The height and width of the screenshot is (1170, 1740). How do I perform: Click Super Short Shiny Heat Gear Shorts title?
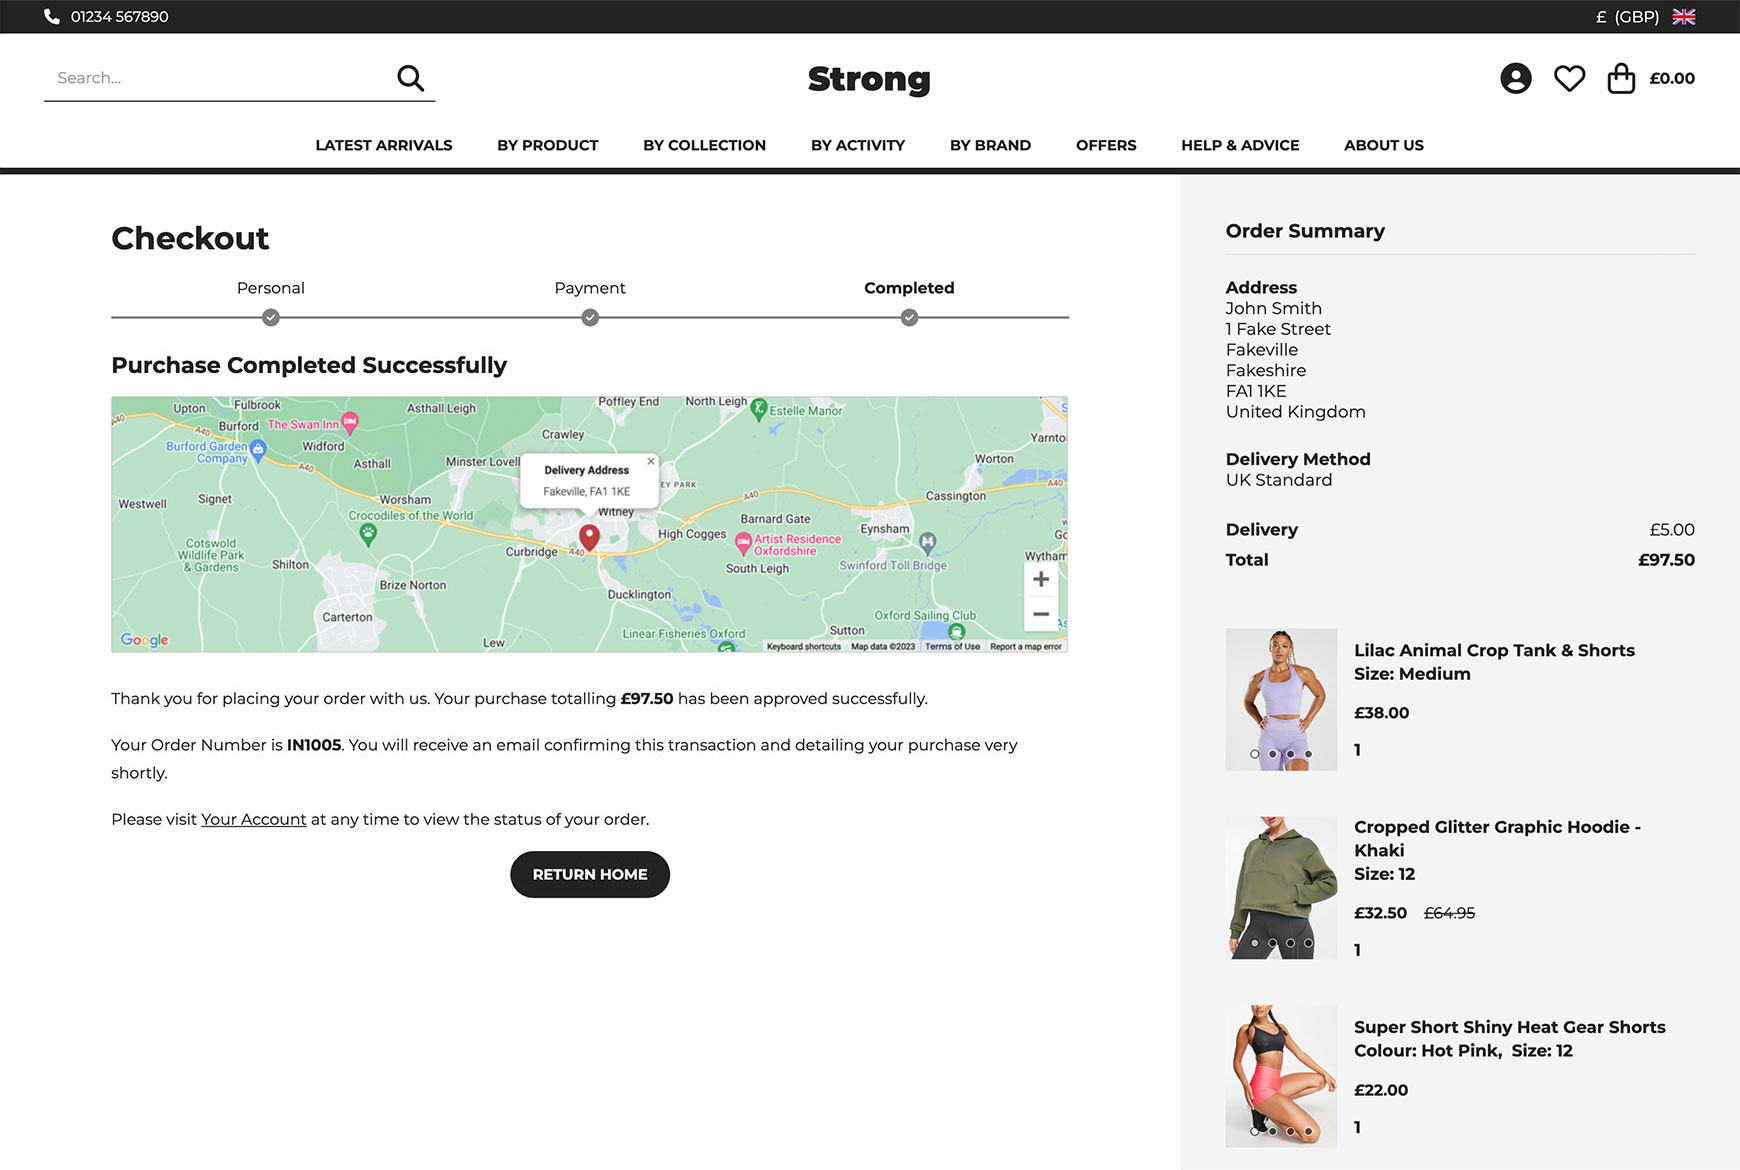click(x=1510, y=1027)
